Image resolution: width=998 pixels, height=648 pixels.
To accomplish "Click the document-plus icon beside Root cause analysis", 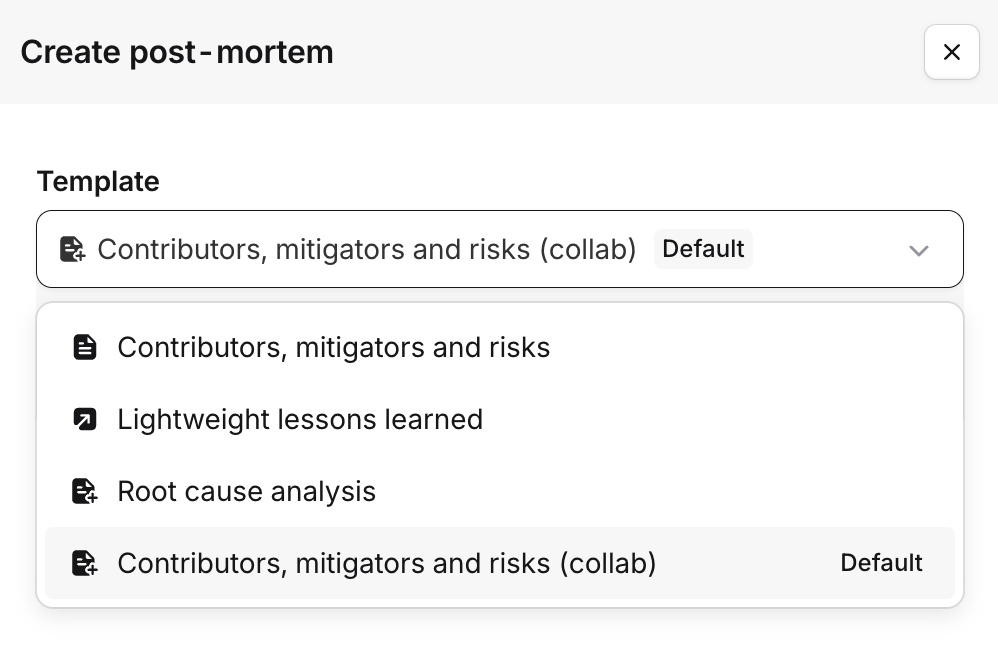I will 85,492.
